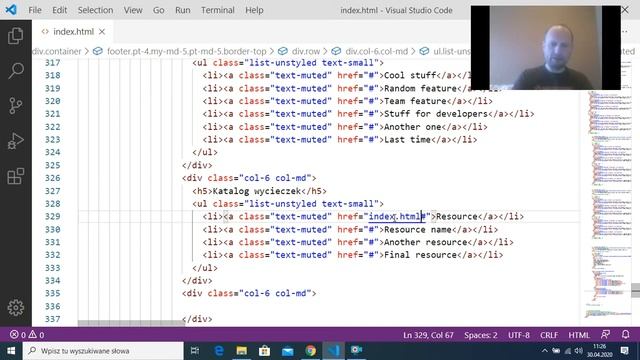Open Mail app from taskbar
This screenshot has height=360, width=640.
click(287, 351)
